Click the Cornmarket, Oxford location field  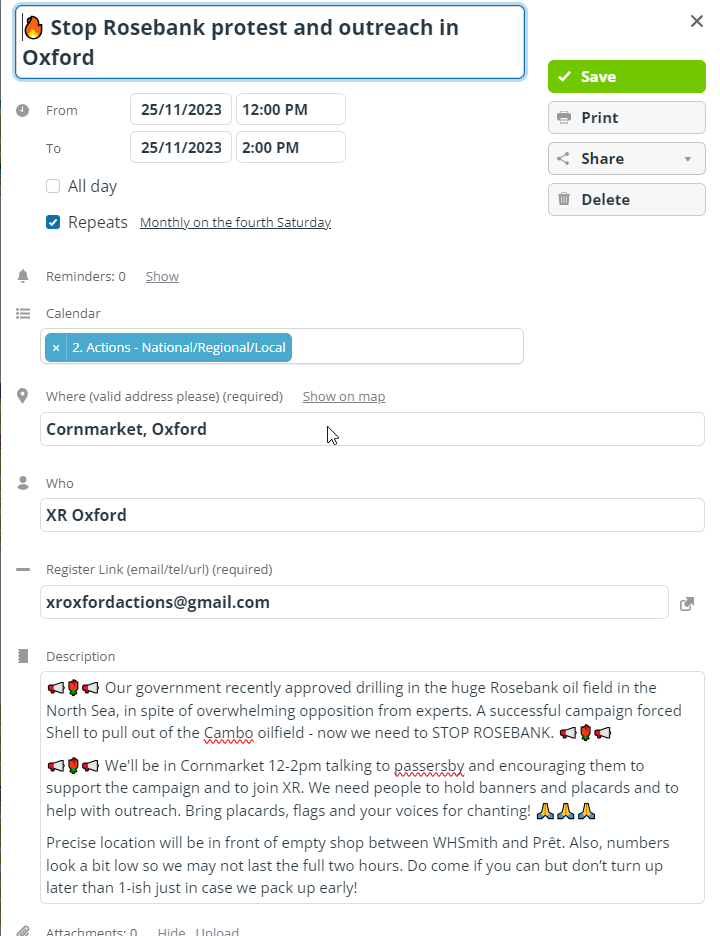pyautogui.click(x=372, y=429)
